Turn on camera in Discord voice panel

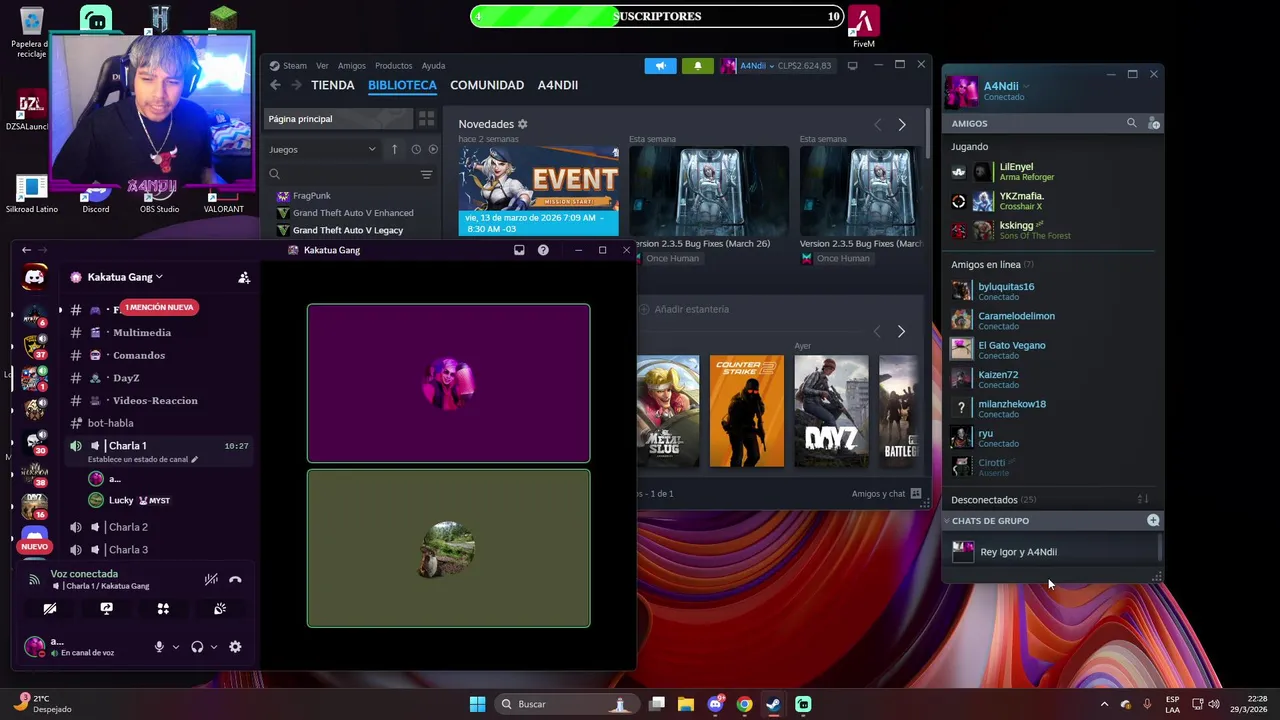click(x=50, y=608)
